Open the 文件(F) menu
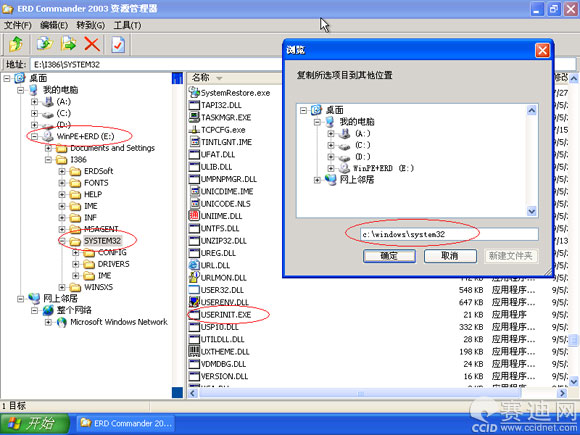Screen dimensions: 580x435 click(x=17, y=25)
